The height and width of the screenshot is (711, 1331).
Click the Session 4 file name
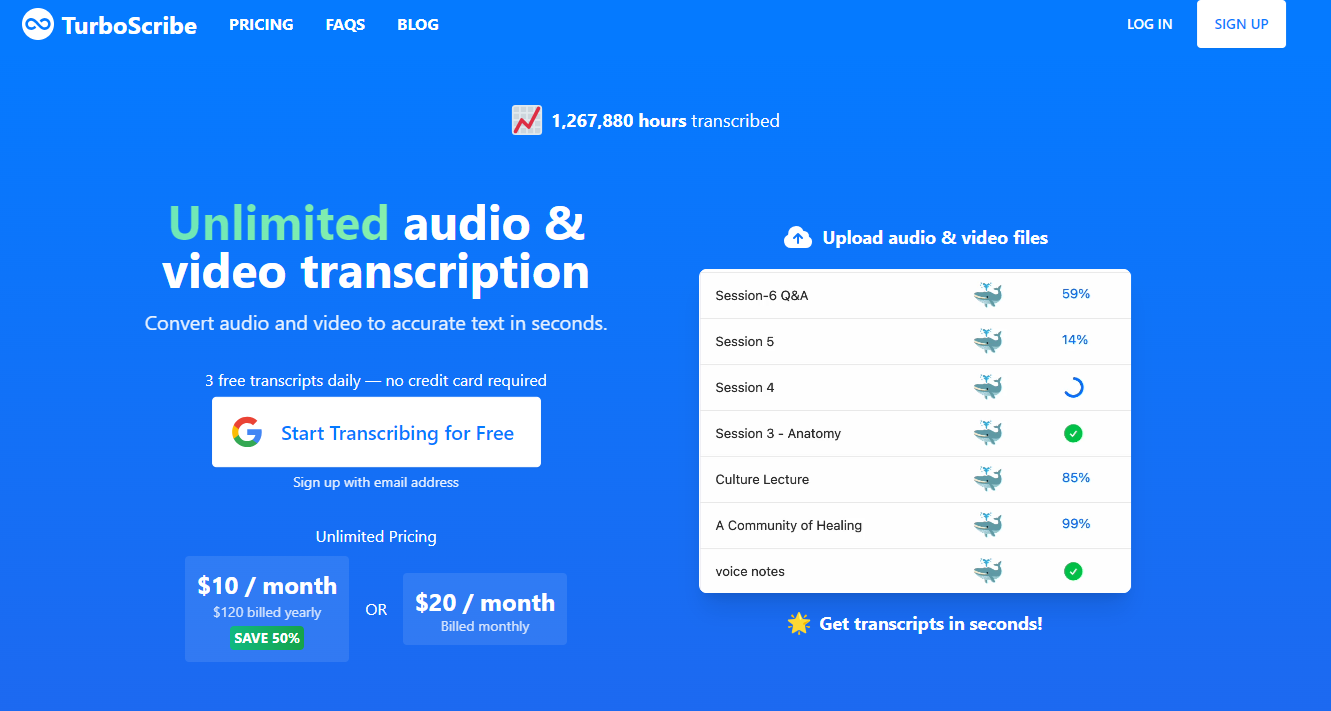click(745, 387)
